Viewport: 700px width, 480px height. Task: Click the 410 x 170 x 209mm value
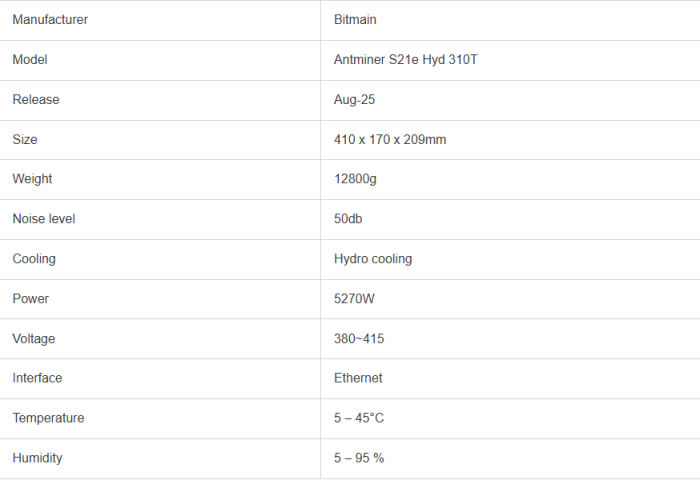pos(390,140)
